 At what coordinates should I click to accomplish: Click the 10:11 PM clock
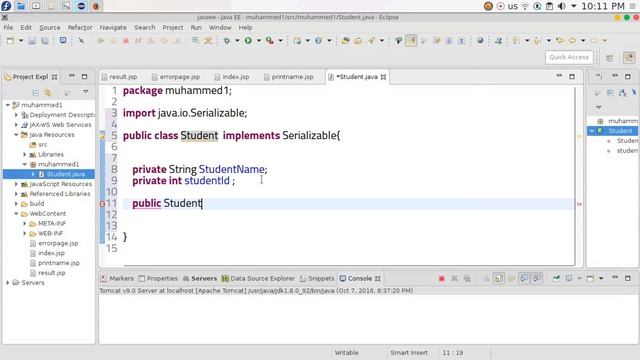coord(603,6)
